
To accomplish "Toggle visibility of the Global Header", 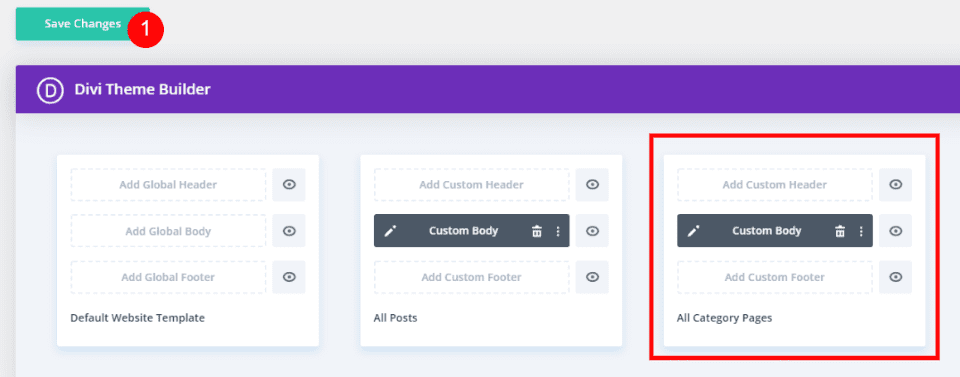I will (289, 184).
